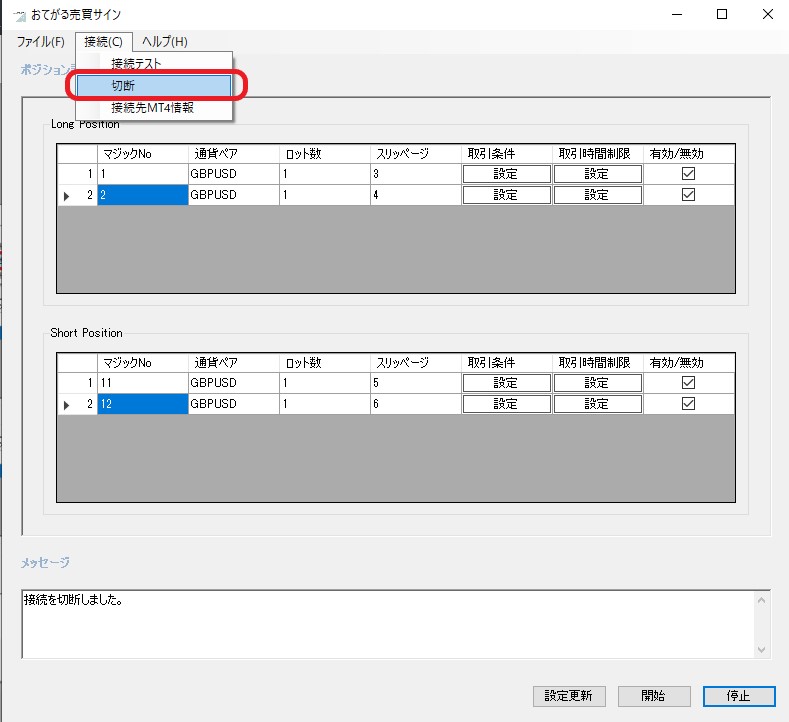
Task: Open the ファイル(F) menu
Action: pos(41,41)
